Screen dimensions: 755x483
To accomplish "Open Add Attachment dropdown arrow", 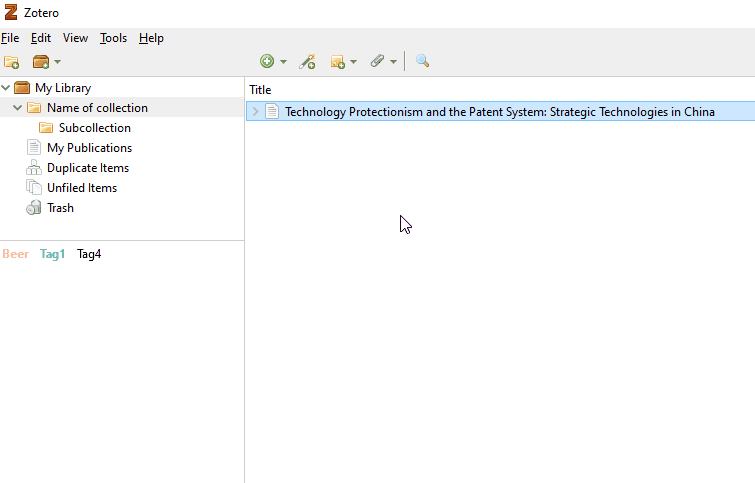I will point(393,62).
